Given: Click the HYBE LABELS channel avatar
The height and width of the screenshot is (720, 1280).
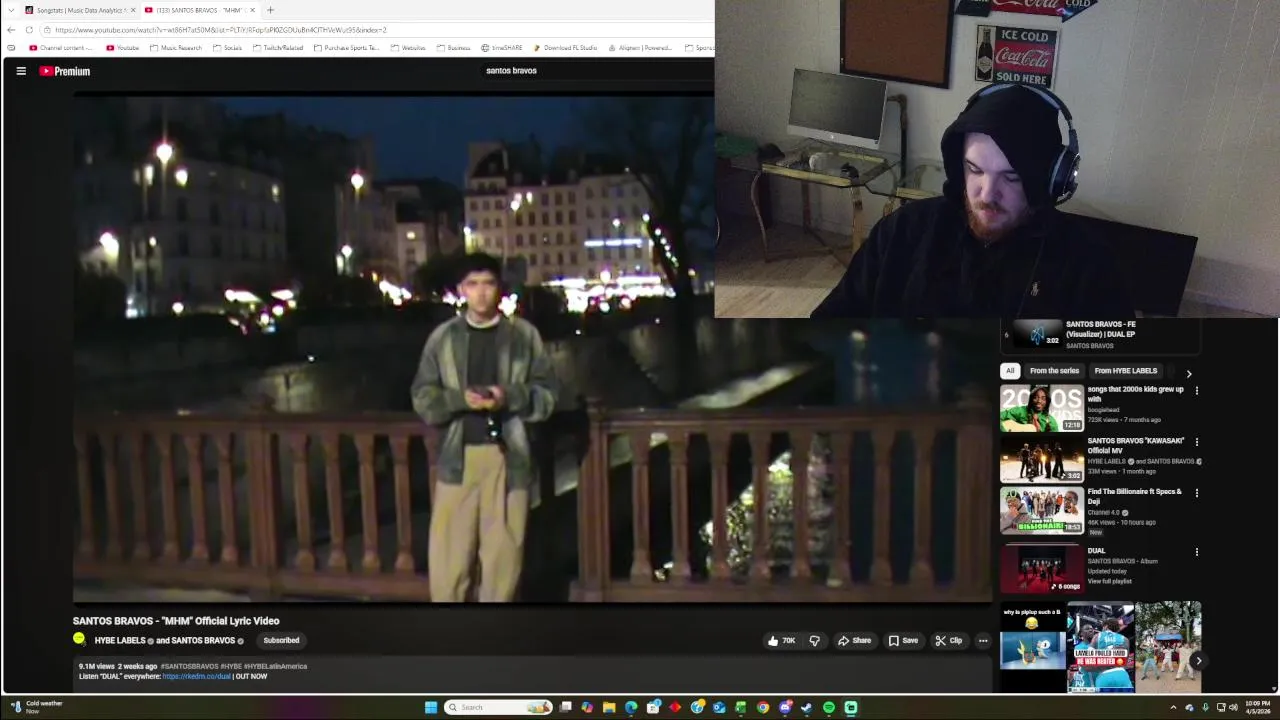Looking at the screenshot, I should click(79, 639).
